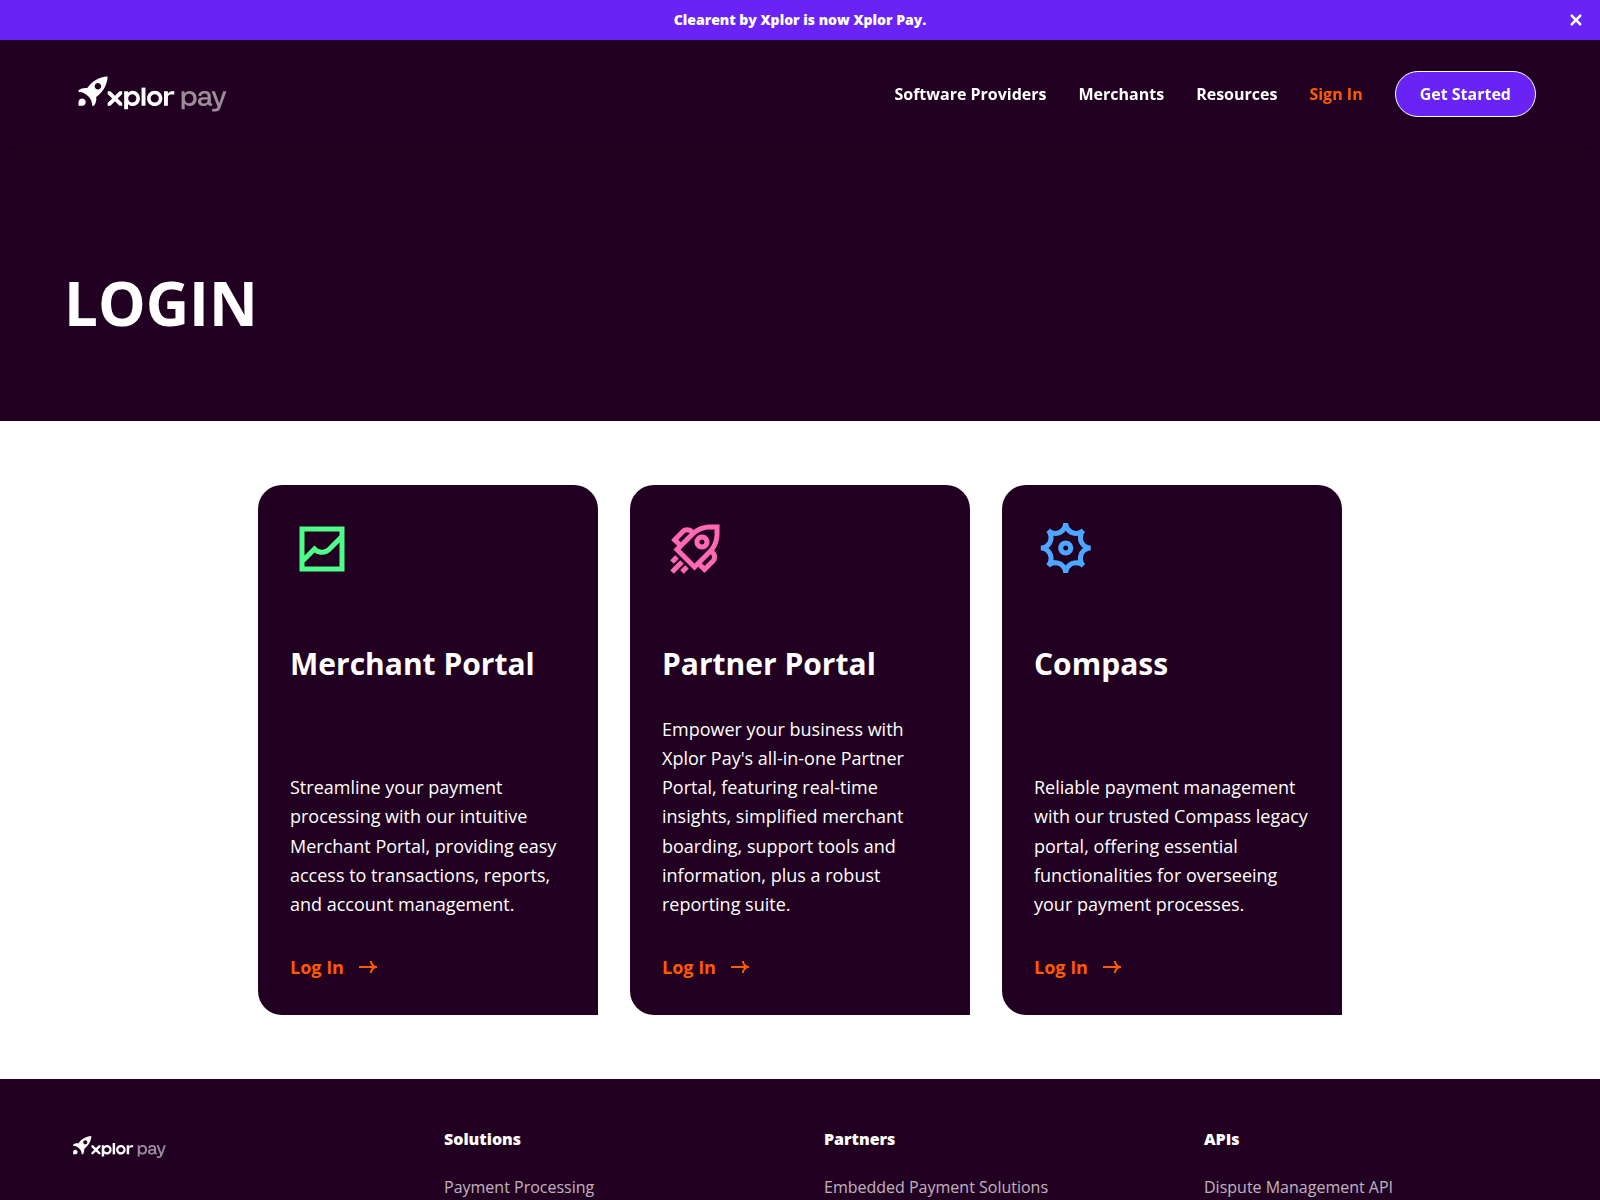Viewport: 1600px width, 1200px height.
Task: Click the arrow next to Partner Portal Log In
Action: (x=740, y=967)
